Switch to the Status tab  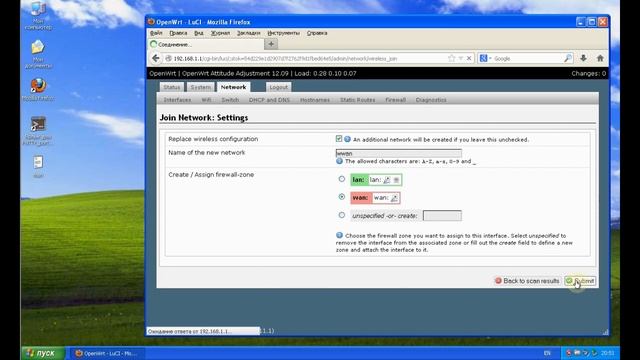171,87
